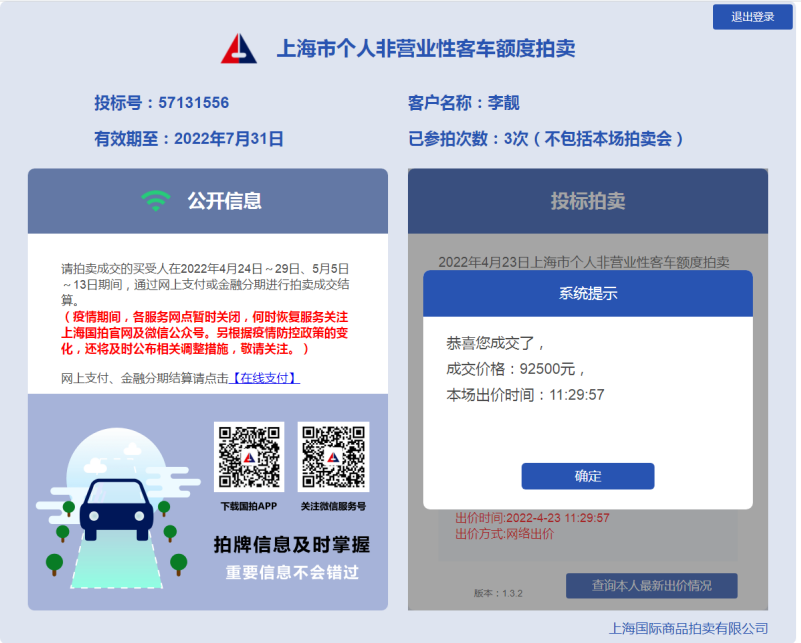The height and width of the screenshot is (643, 801).
Task: Click the 确定 button in system prompt
Action: click(587, 476)
